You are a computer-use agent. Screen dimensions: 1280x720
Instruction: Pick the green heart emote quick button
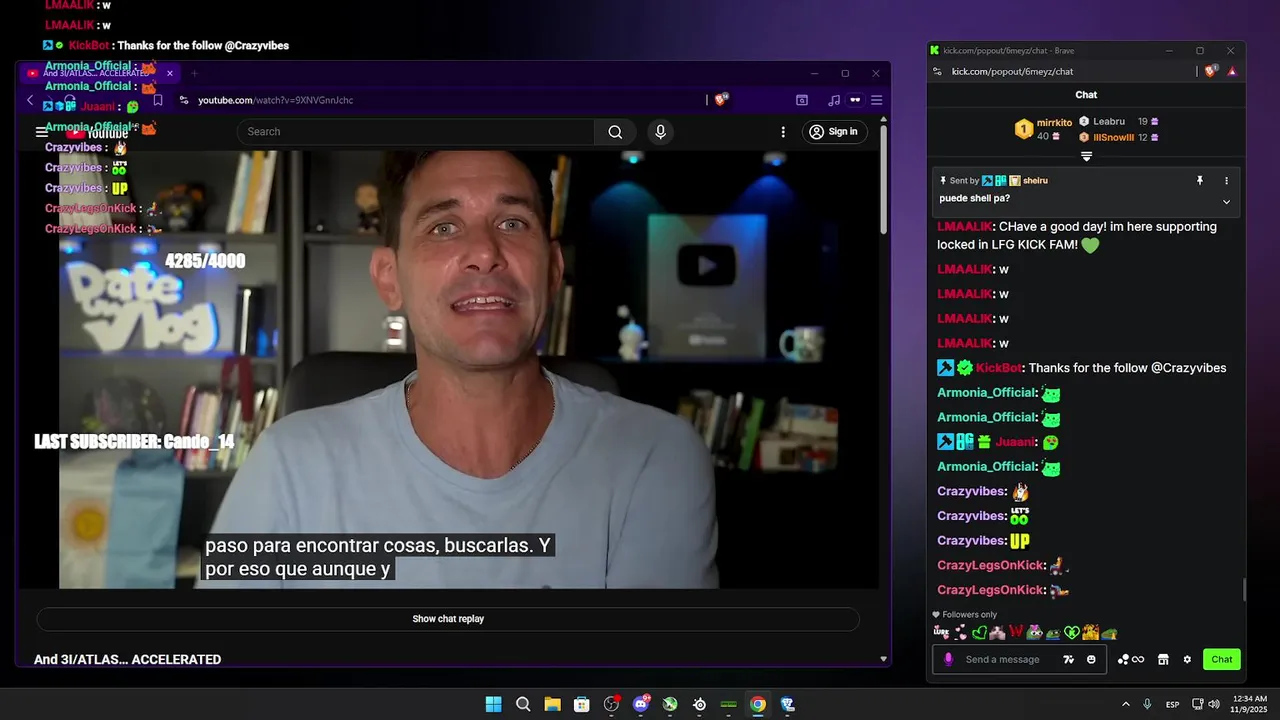tap(980, 632)
